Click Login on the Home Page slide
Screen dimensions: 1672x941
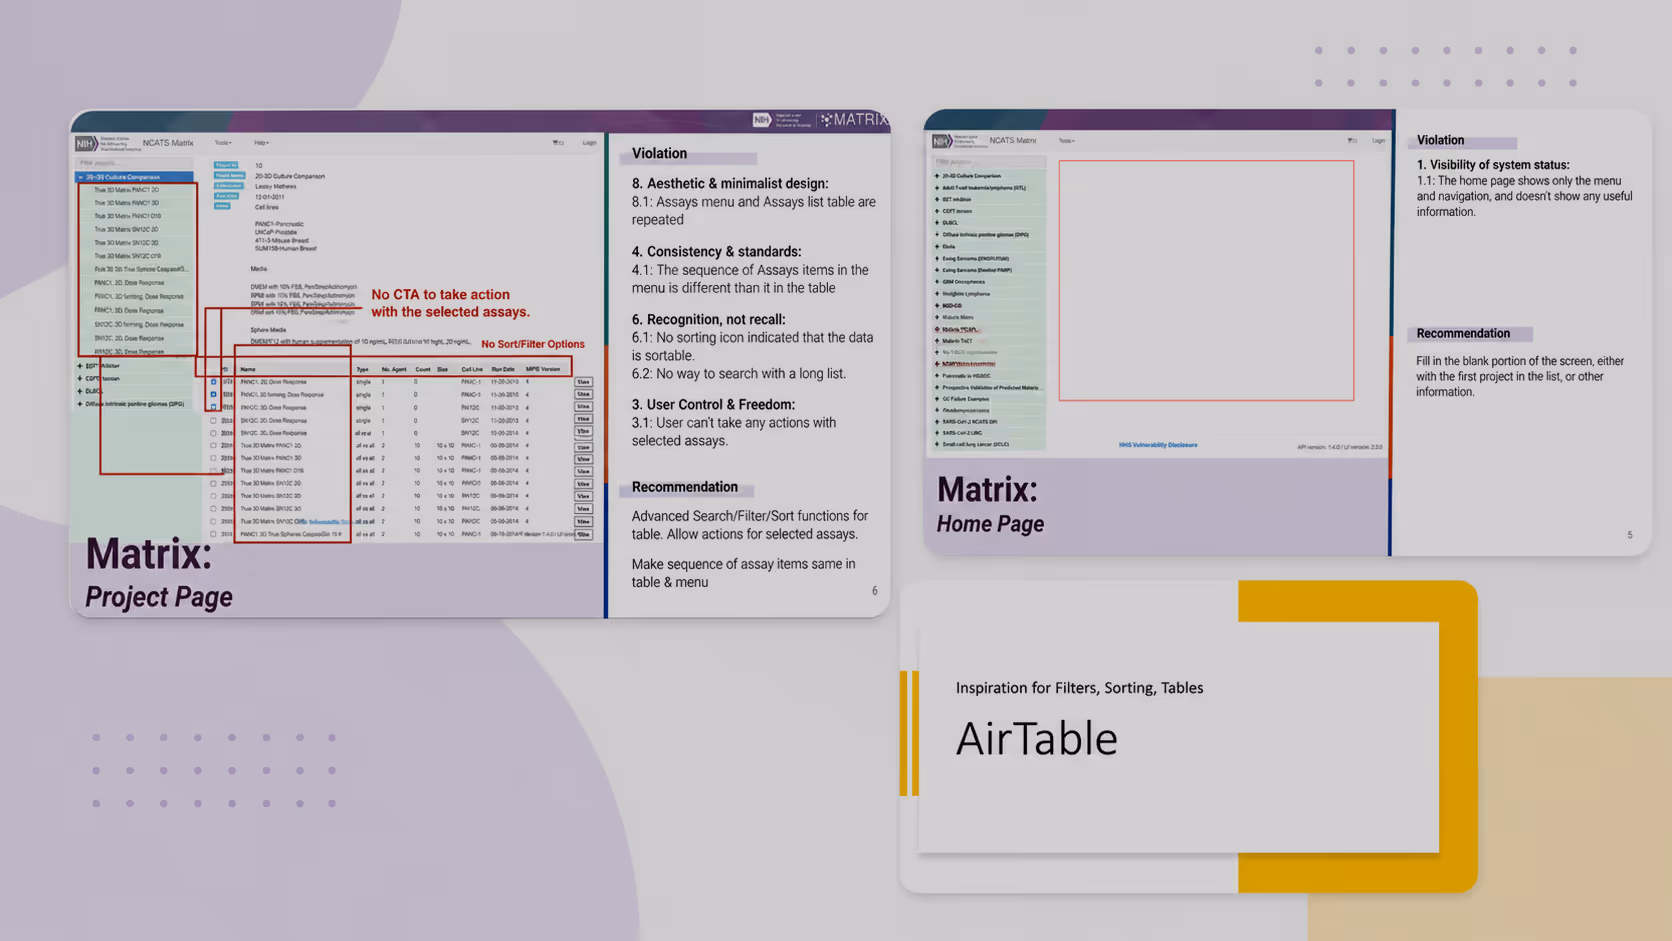click(x=1379, y=141)
